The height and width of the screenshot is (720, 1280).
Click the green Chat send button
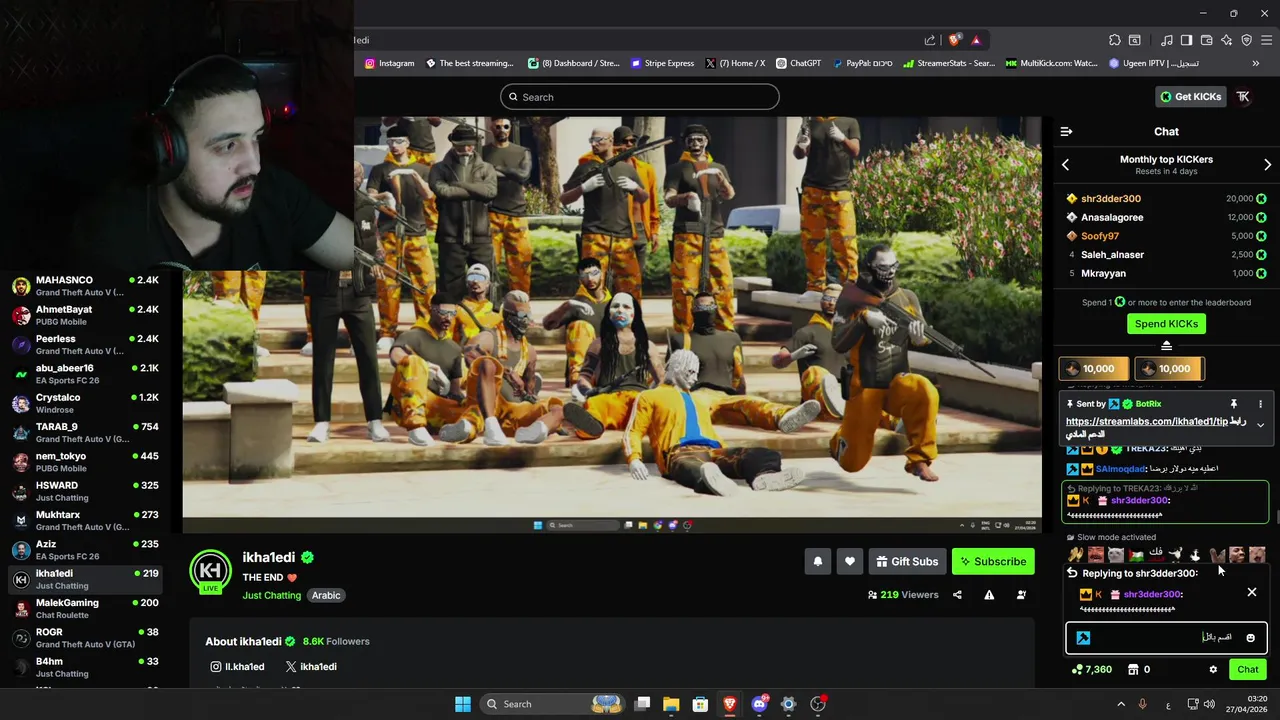1247,670
